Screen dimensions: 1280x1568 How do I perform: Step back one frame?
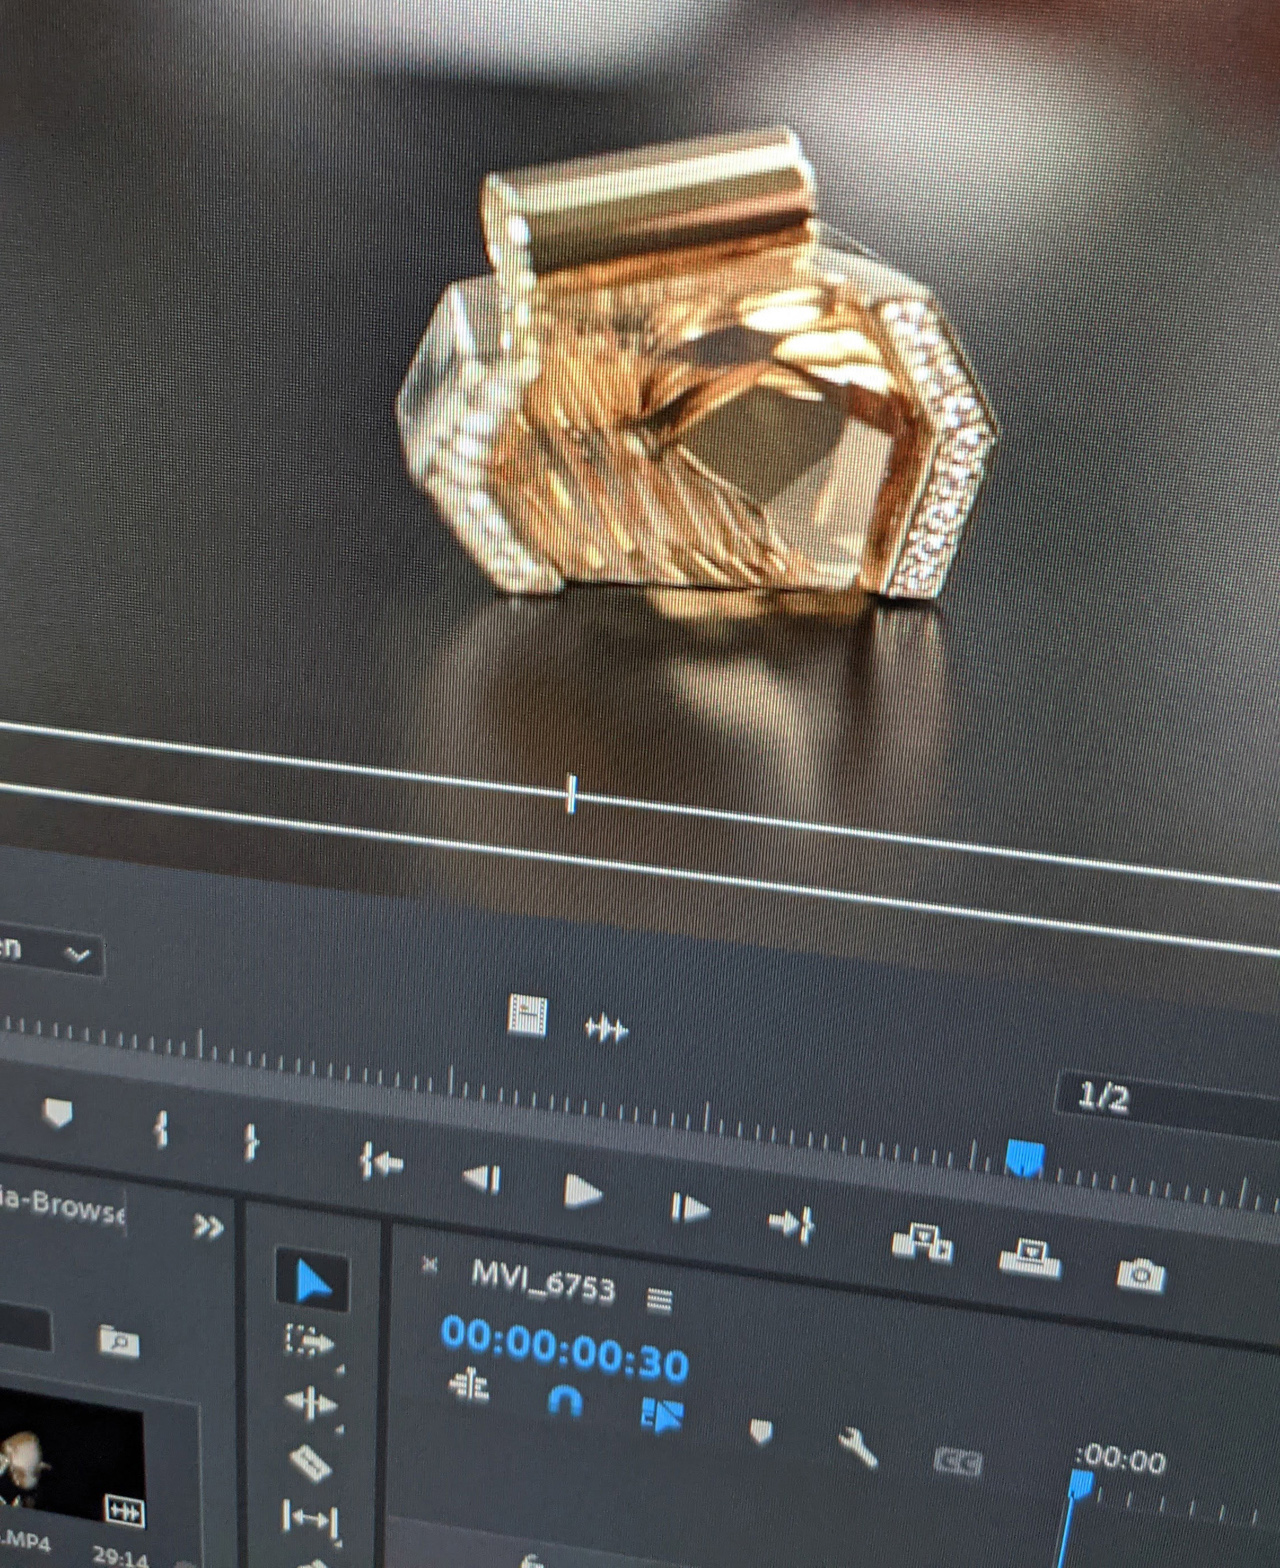(482, 1178)
